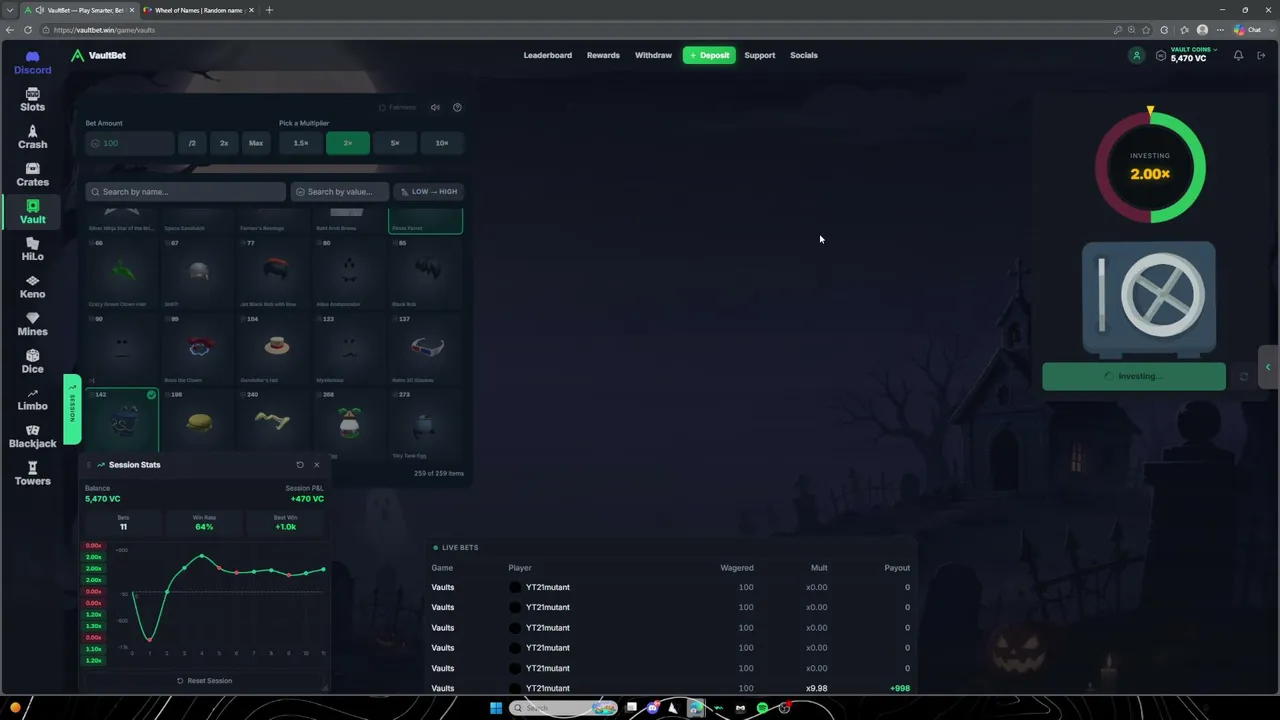Mute game sound with speaker icon
This screenshot has width=1280, height=720.
435,107
